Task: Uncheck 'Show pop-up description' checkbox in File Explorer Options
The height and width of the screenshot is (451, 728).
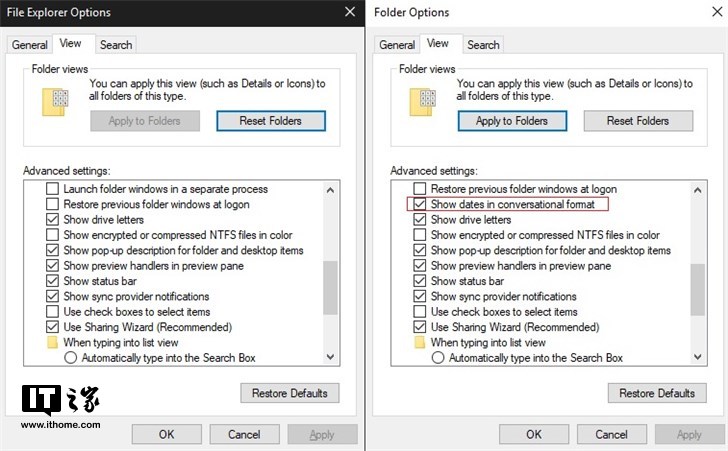Action: coord(52,250)
